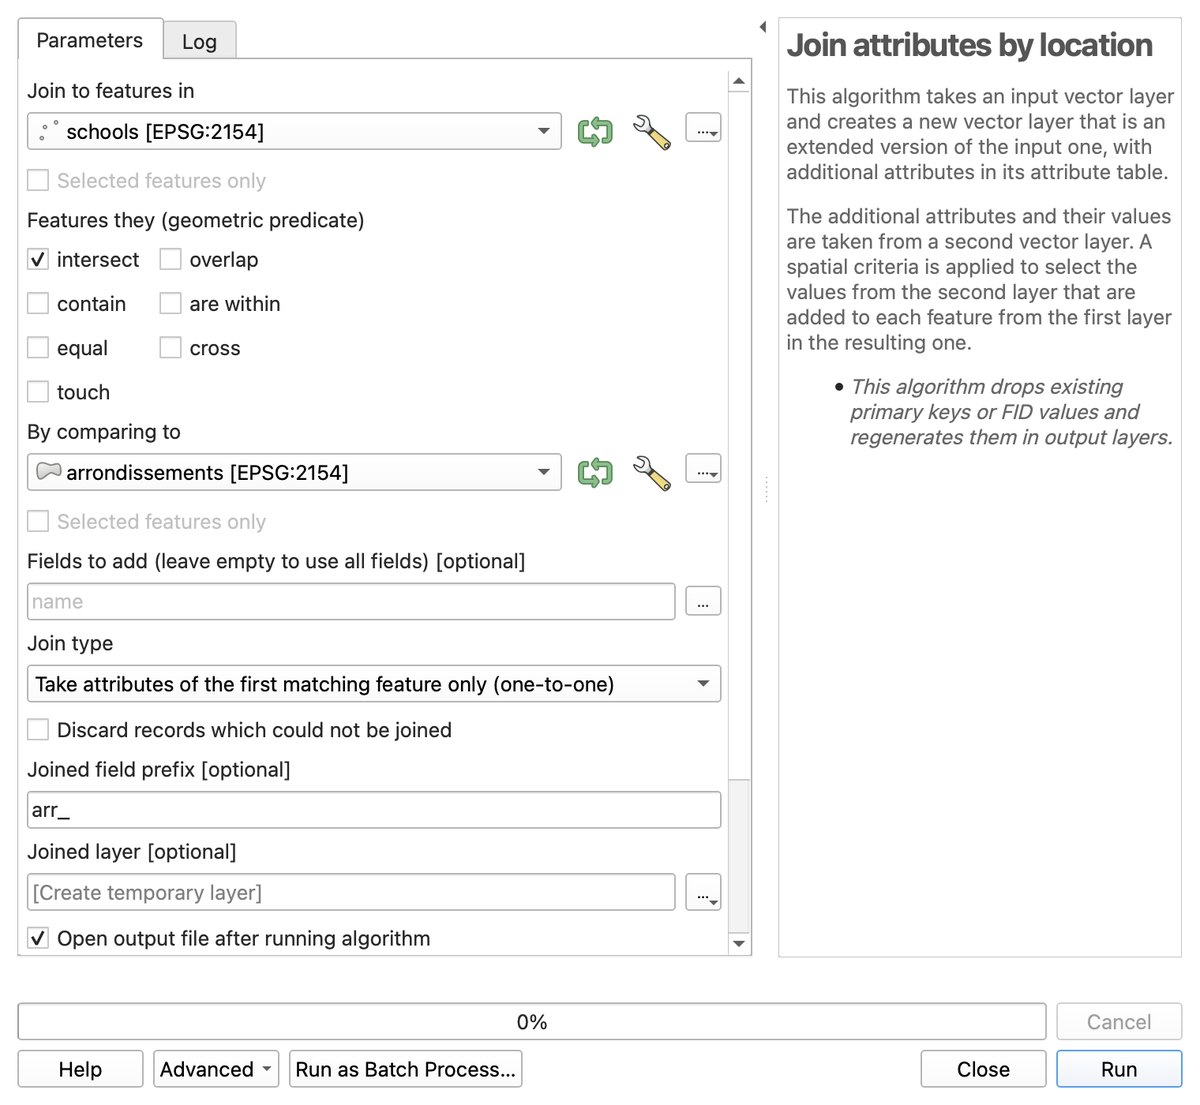Collapse help panel using the small arrow
The image size is (1200, 1105).
coord(763,27)
